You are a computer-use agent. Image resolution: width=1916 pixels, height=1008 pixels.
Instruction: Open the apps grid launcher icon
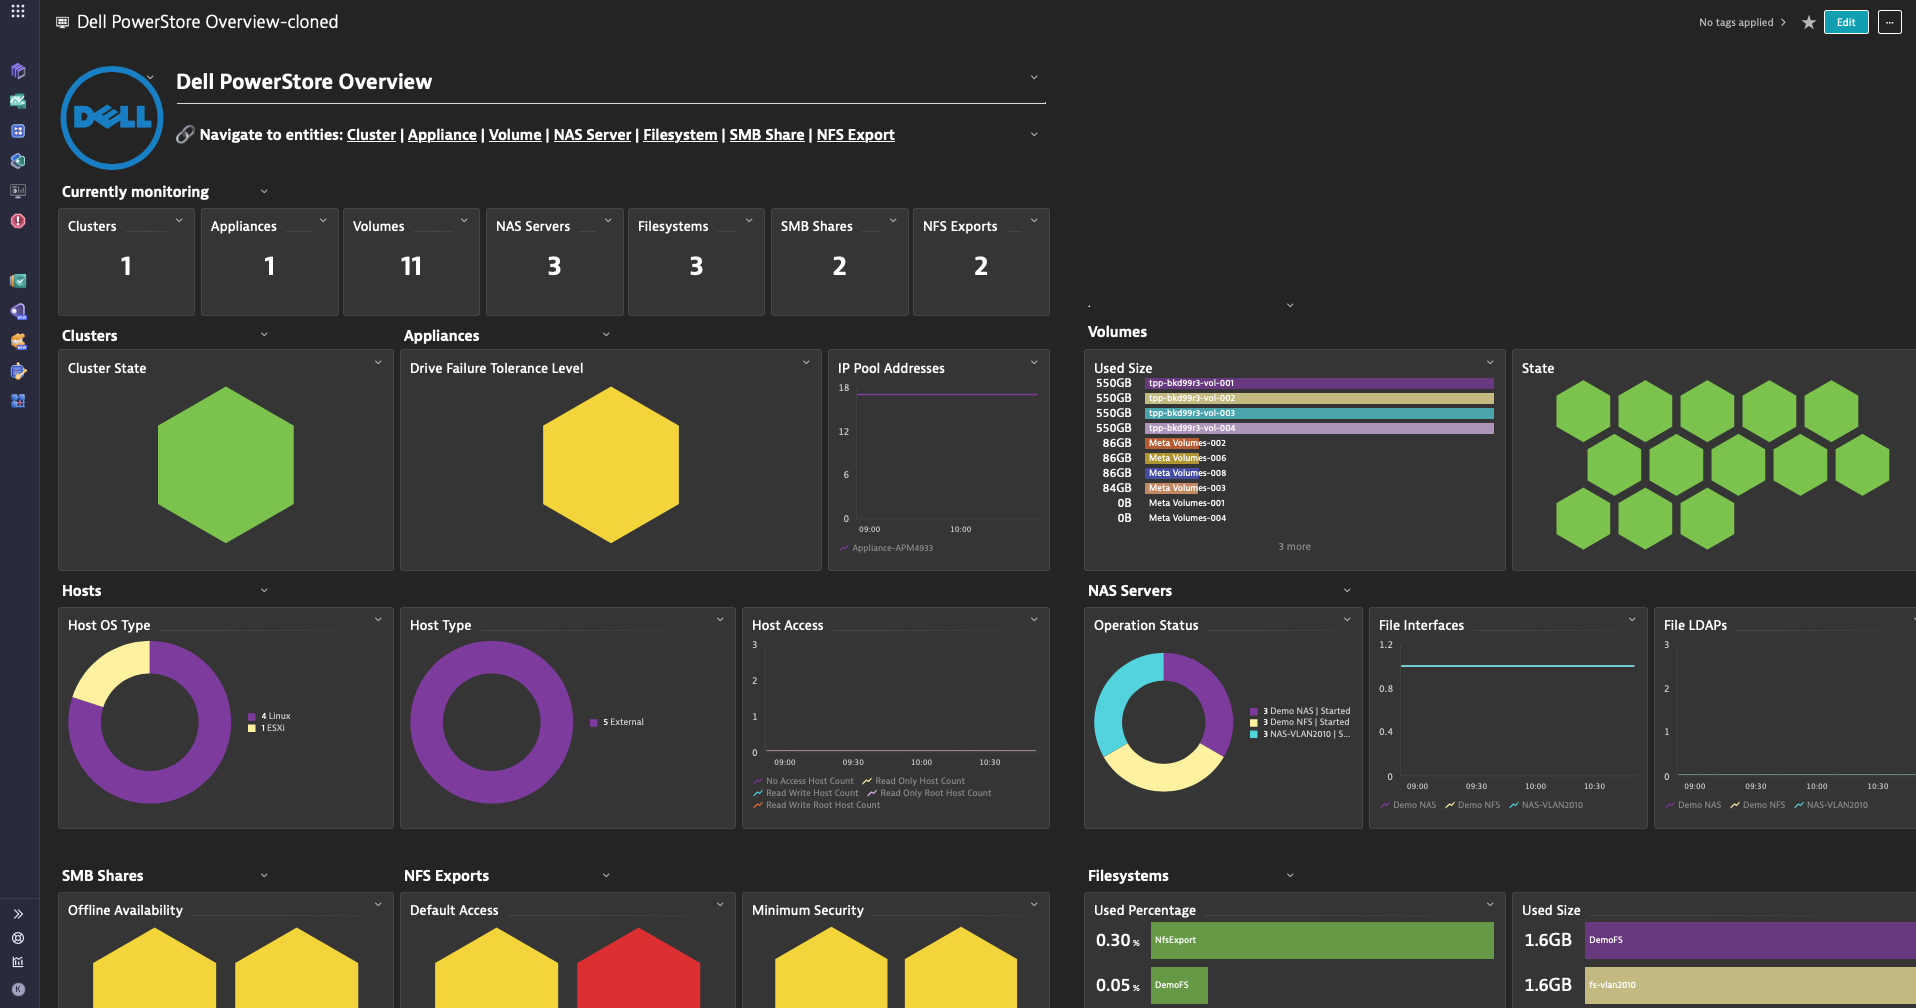[18, 11]
